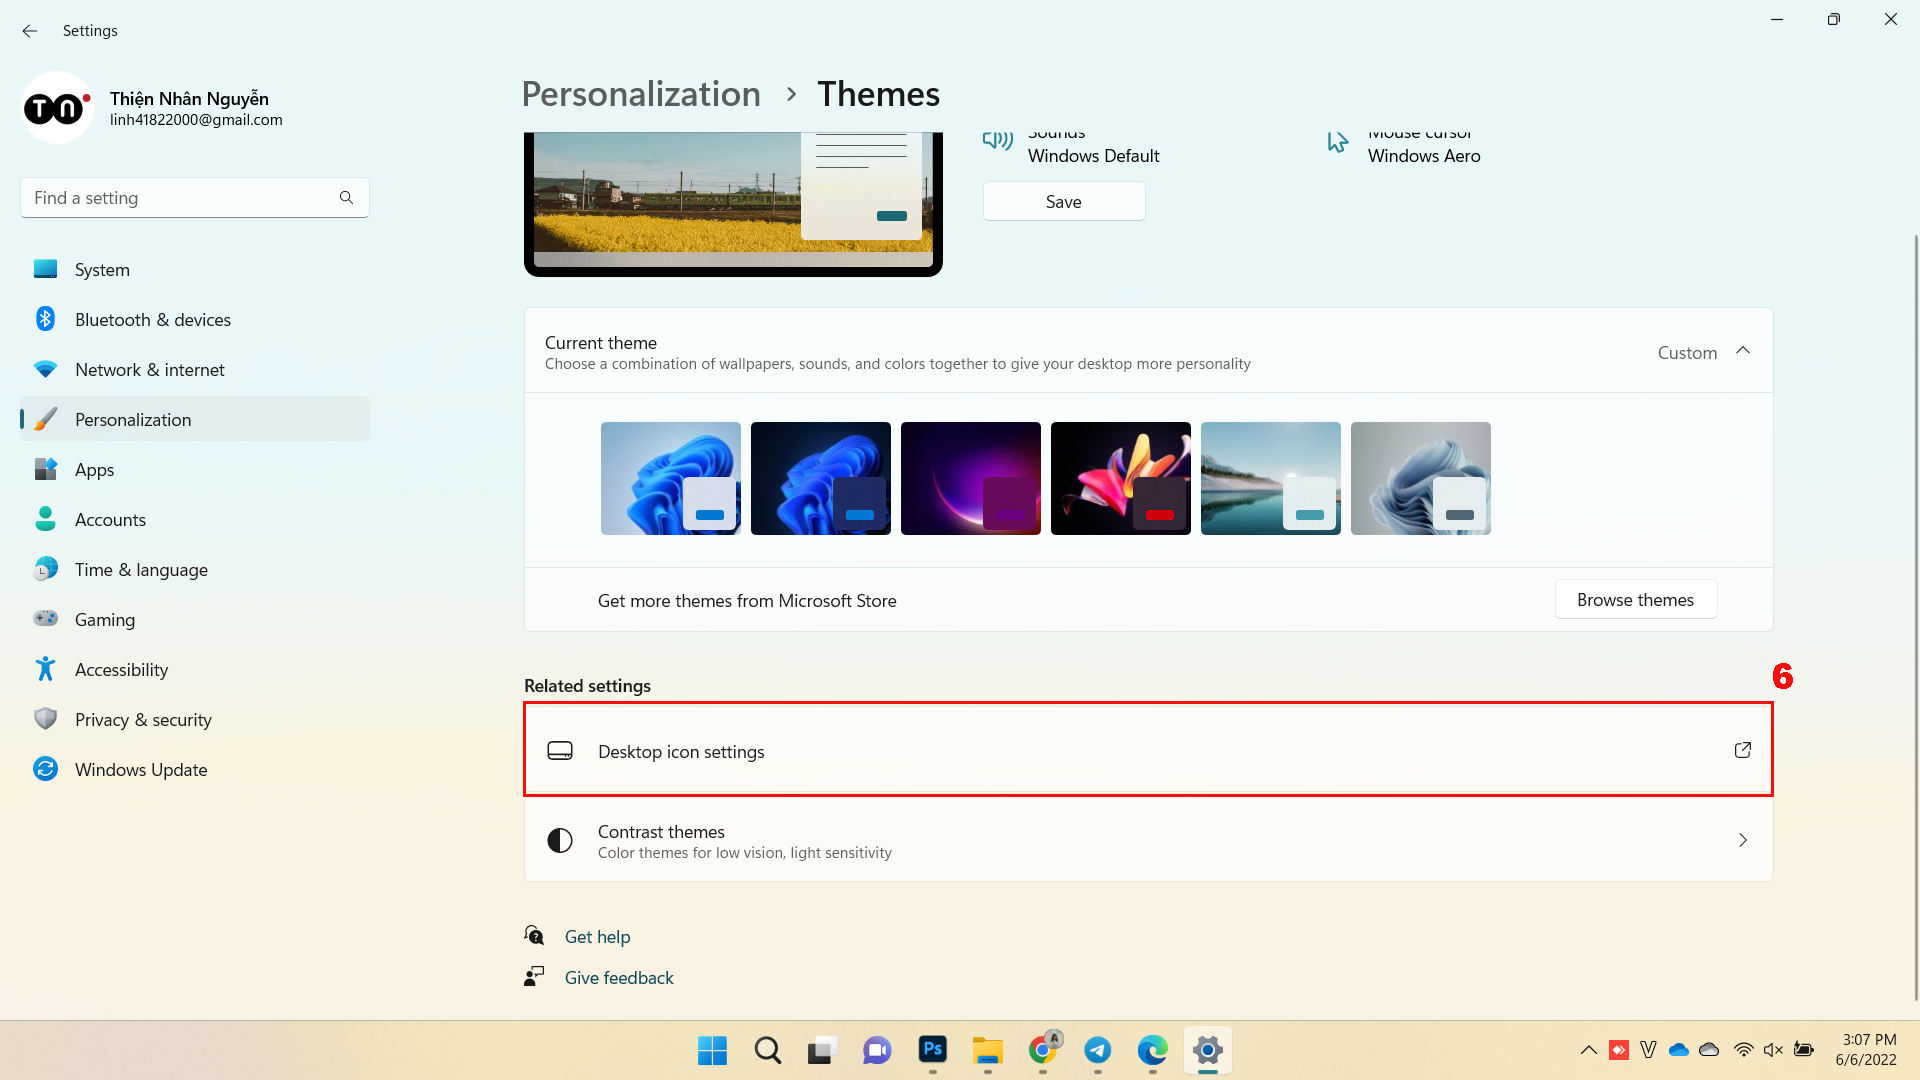The width and height of the screenshot is (1920, 1080).
Task: Click the red app icon in system tray
Action: (x=1619, y=1050)
